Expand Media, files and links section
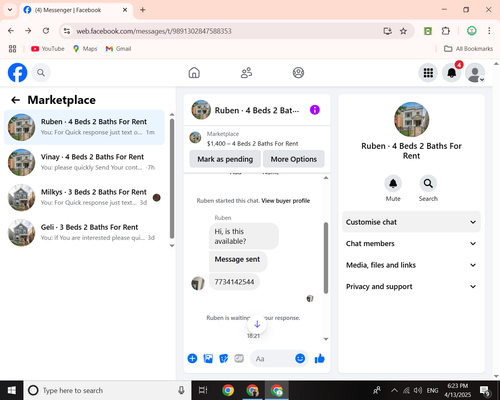Screen dimensions: 500x400 coord(411,265)
